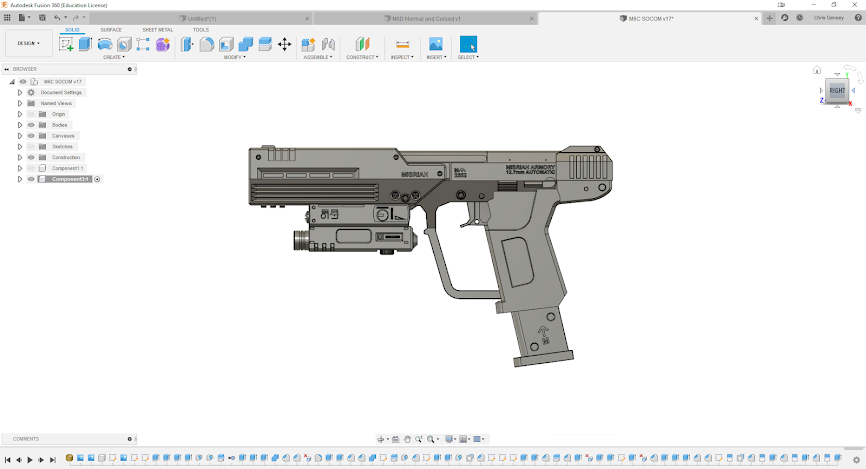Open the Sheet Metal tab

coord(157,30)
